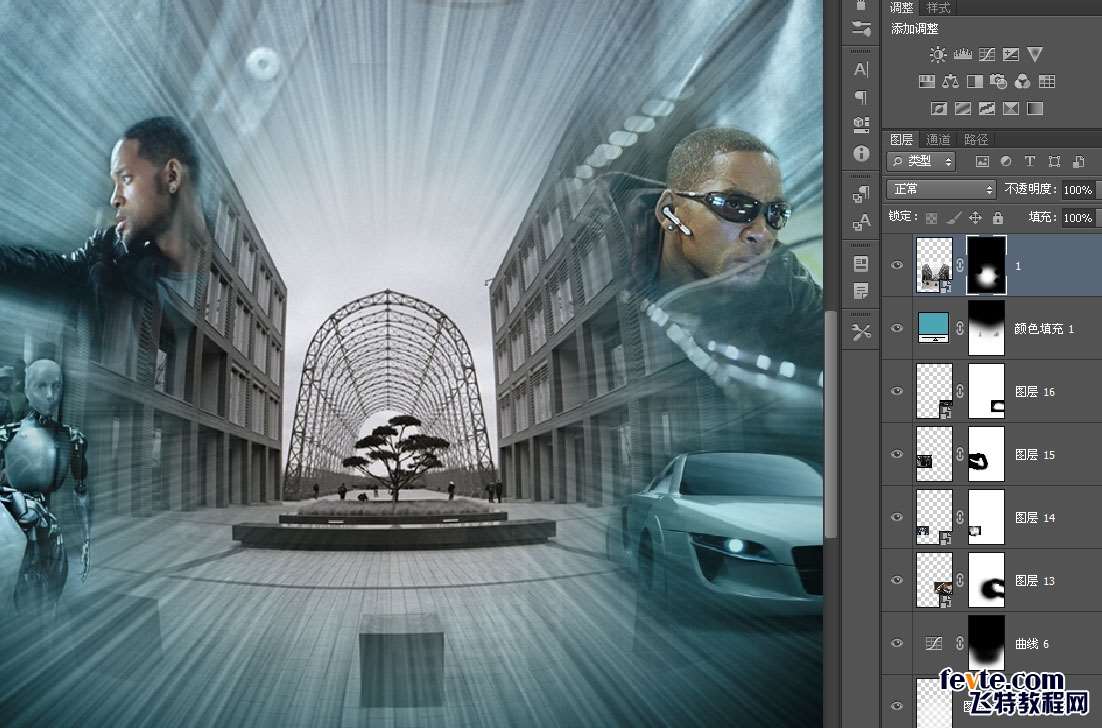Screen dimensions: 1102x728
Task: Lock layer position with move icon
Action: tap(975, 217)
